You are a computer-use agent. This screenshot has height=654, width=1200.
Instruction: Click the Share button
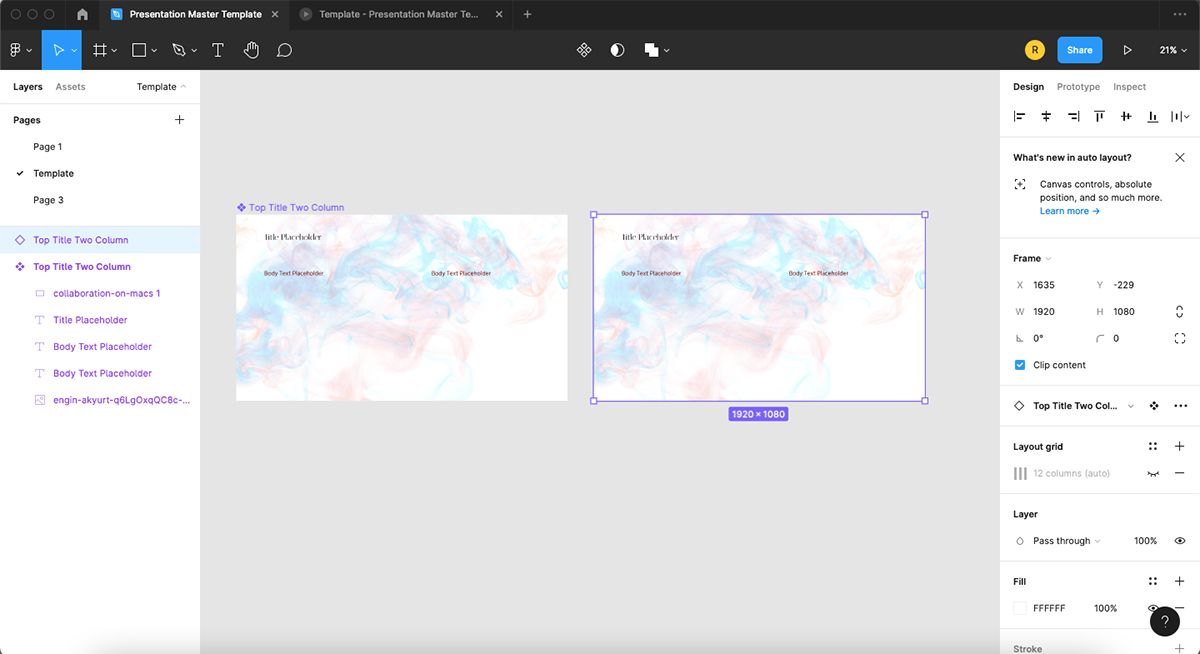coord(1079,49)
